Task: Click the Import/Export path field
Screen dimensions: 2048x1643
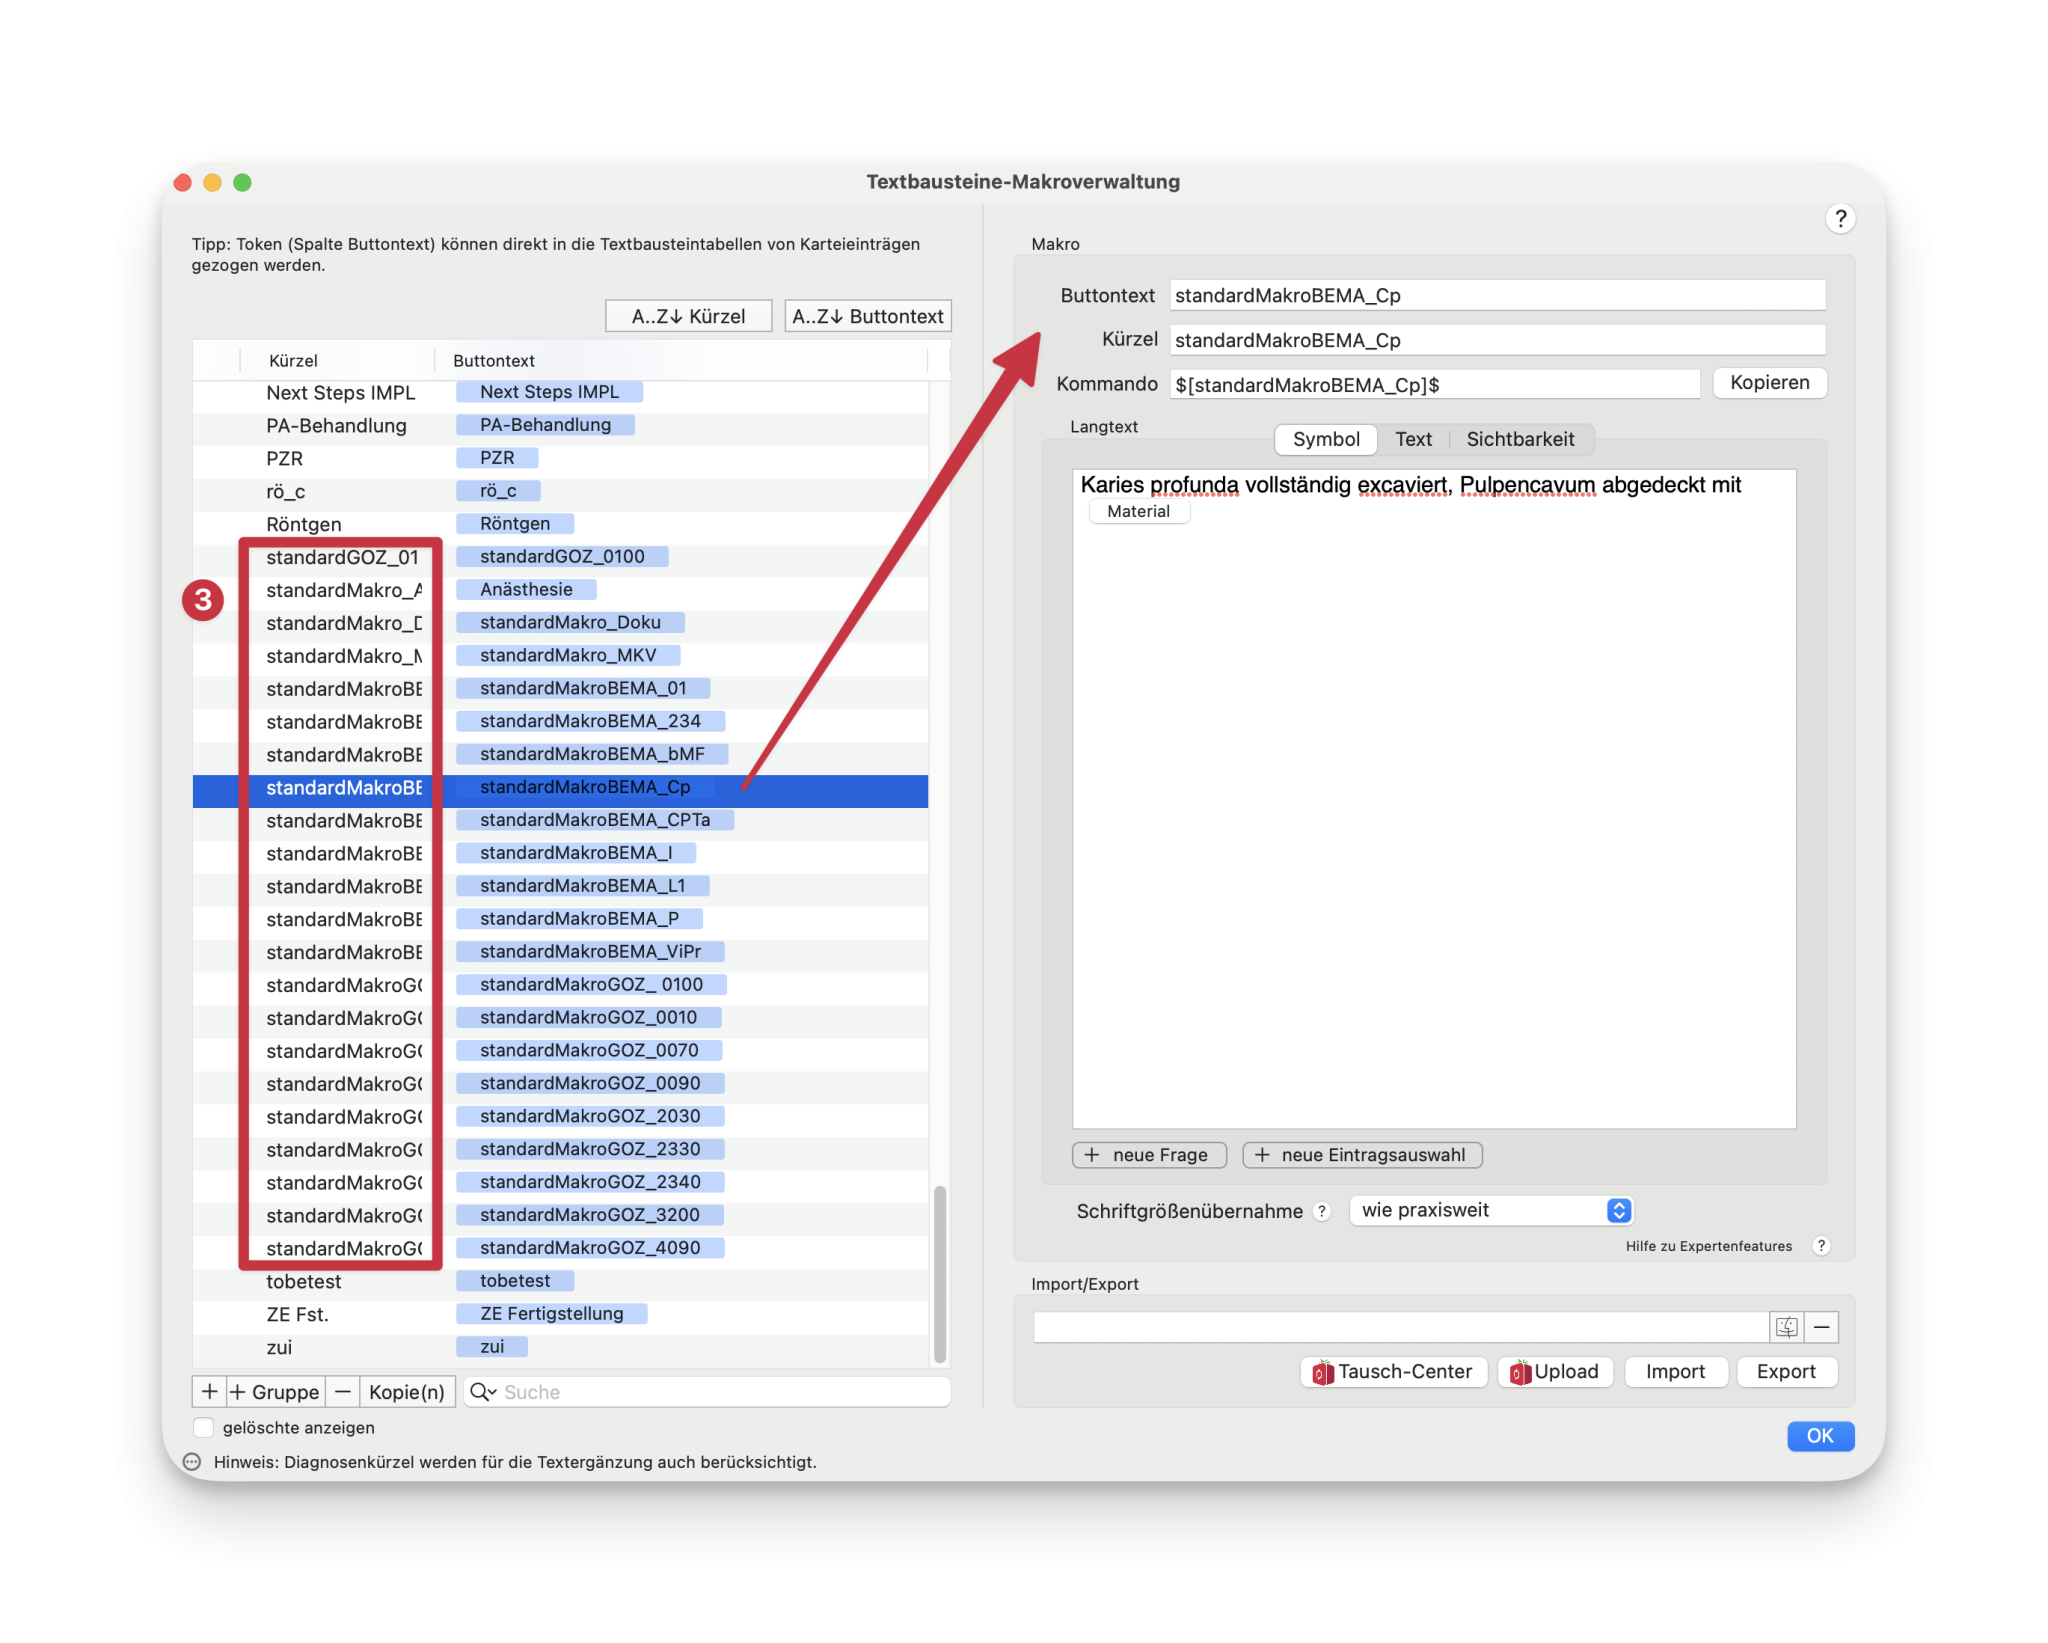Action: [1401, 1327]
